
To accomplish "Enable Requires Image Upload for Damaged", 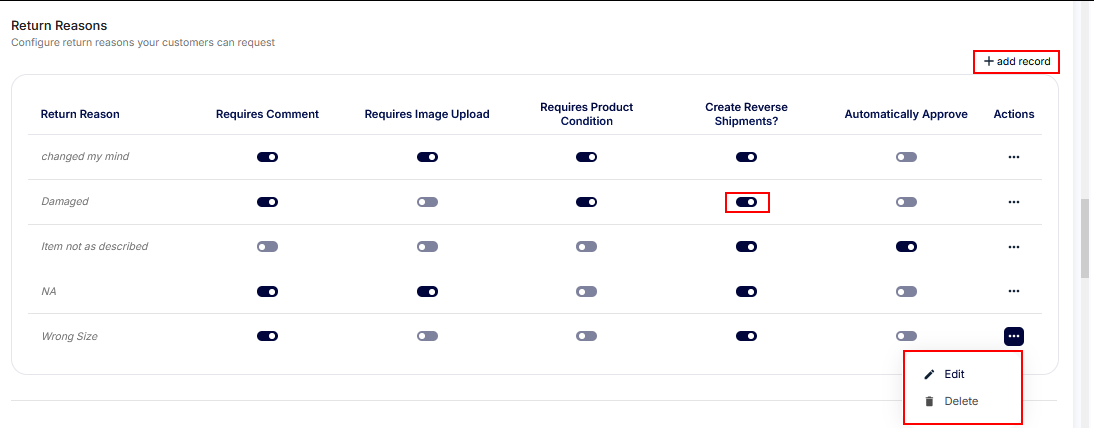I will (x=427, y=202).
